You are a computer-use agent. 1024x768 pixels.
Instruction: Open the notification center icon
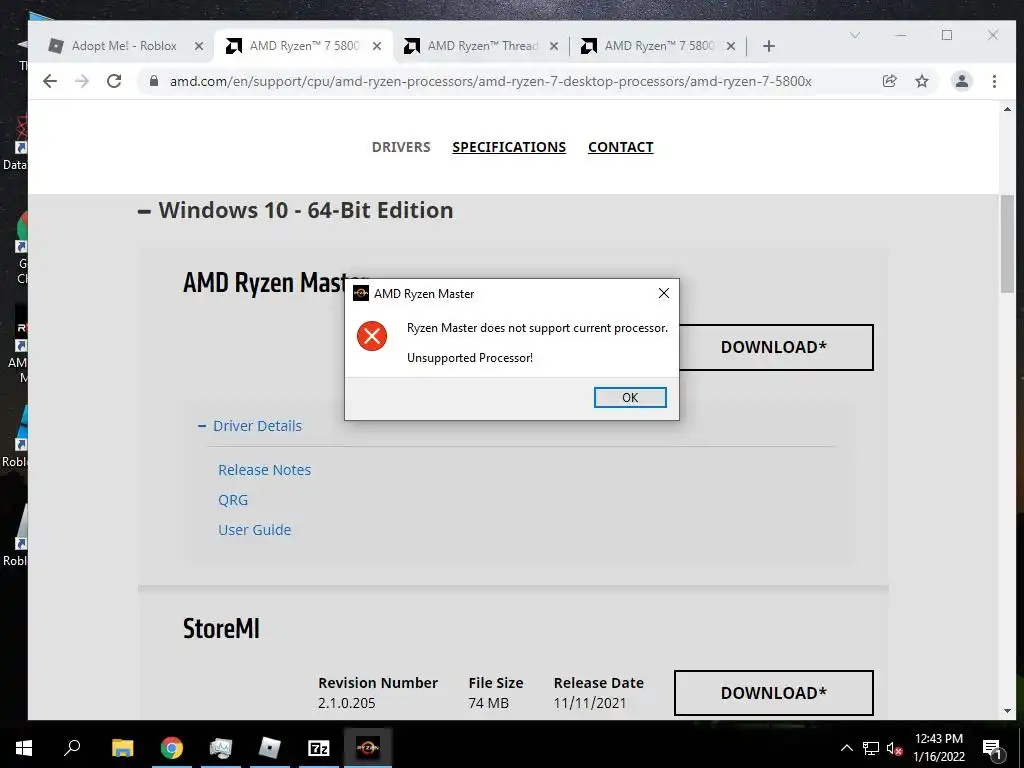992,748
